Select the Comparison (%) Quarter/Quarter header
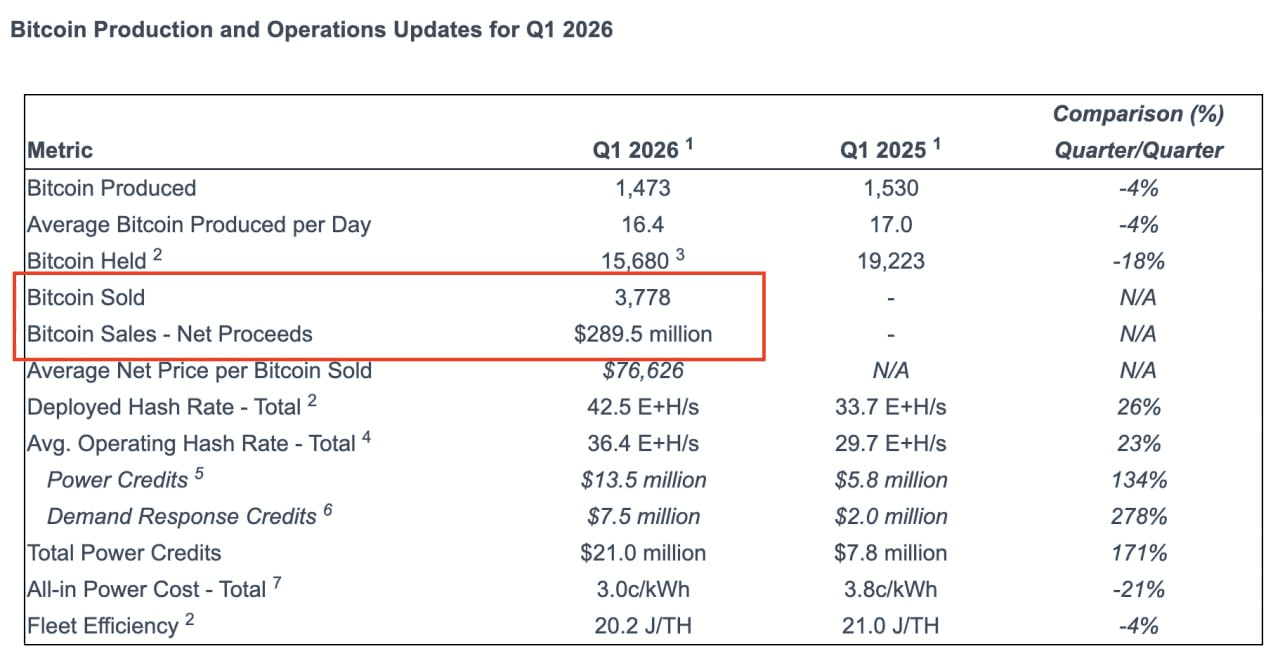The height and width of the screenshot is (651, 1280). click(x=1138, y=132)
